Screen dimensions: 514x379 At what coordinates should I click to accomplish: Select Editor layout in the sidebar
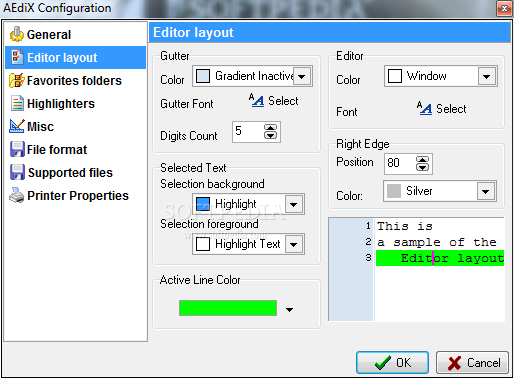(x=76, y=58)
